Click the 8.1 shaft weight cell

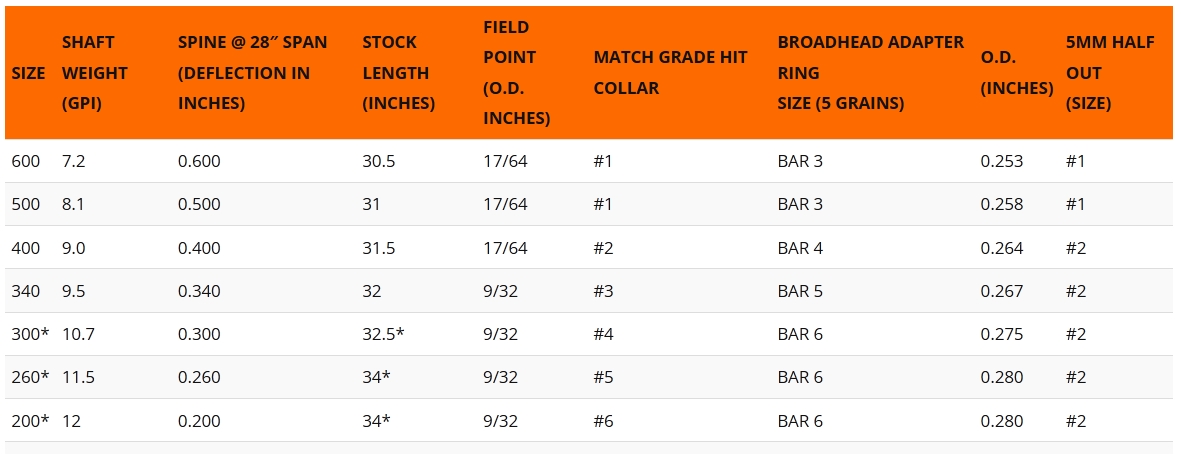coord(74,204)
